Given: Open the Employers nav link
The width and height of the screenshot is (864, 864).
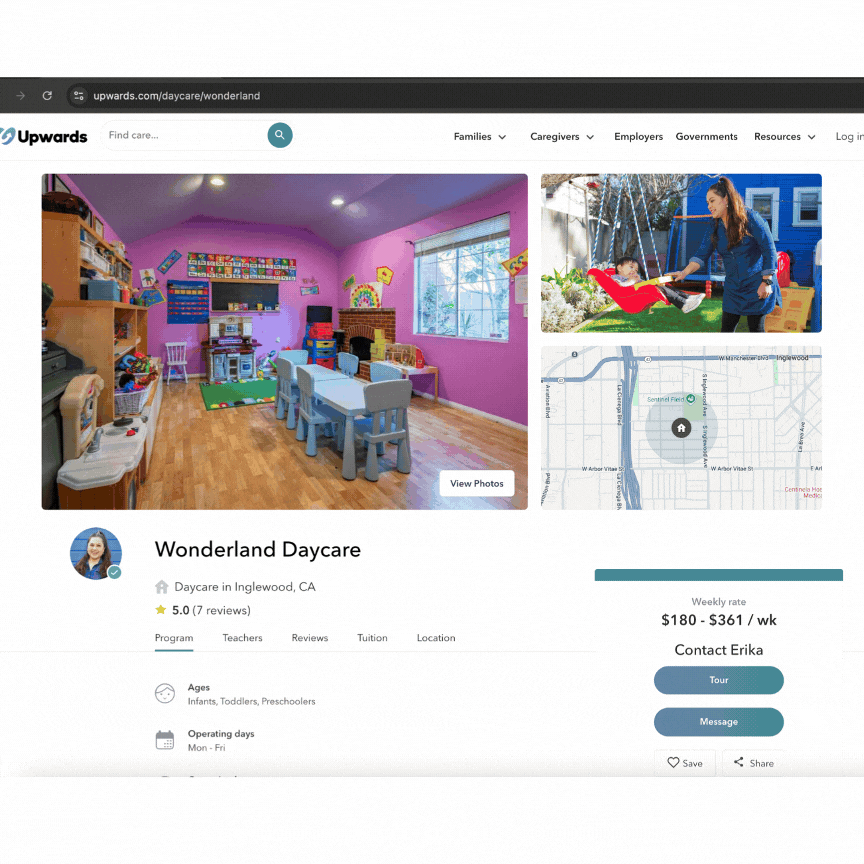Looking at the screenshot, I should click(638, 136).
